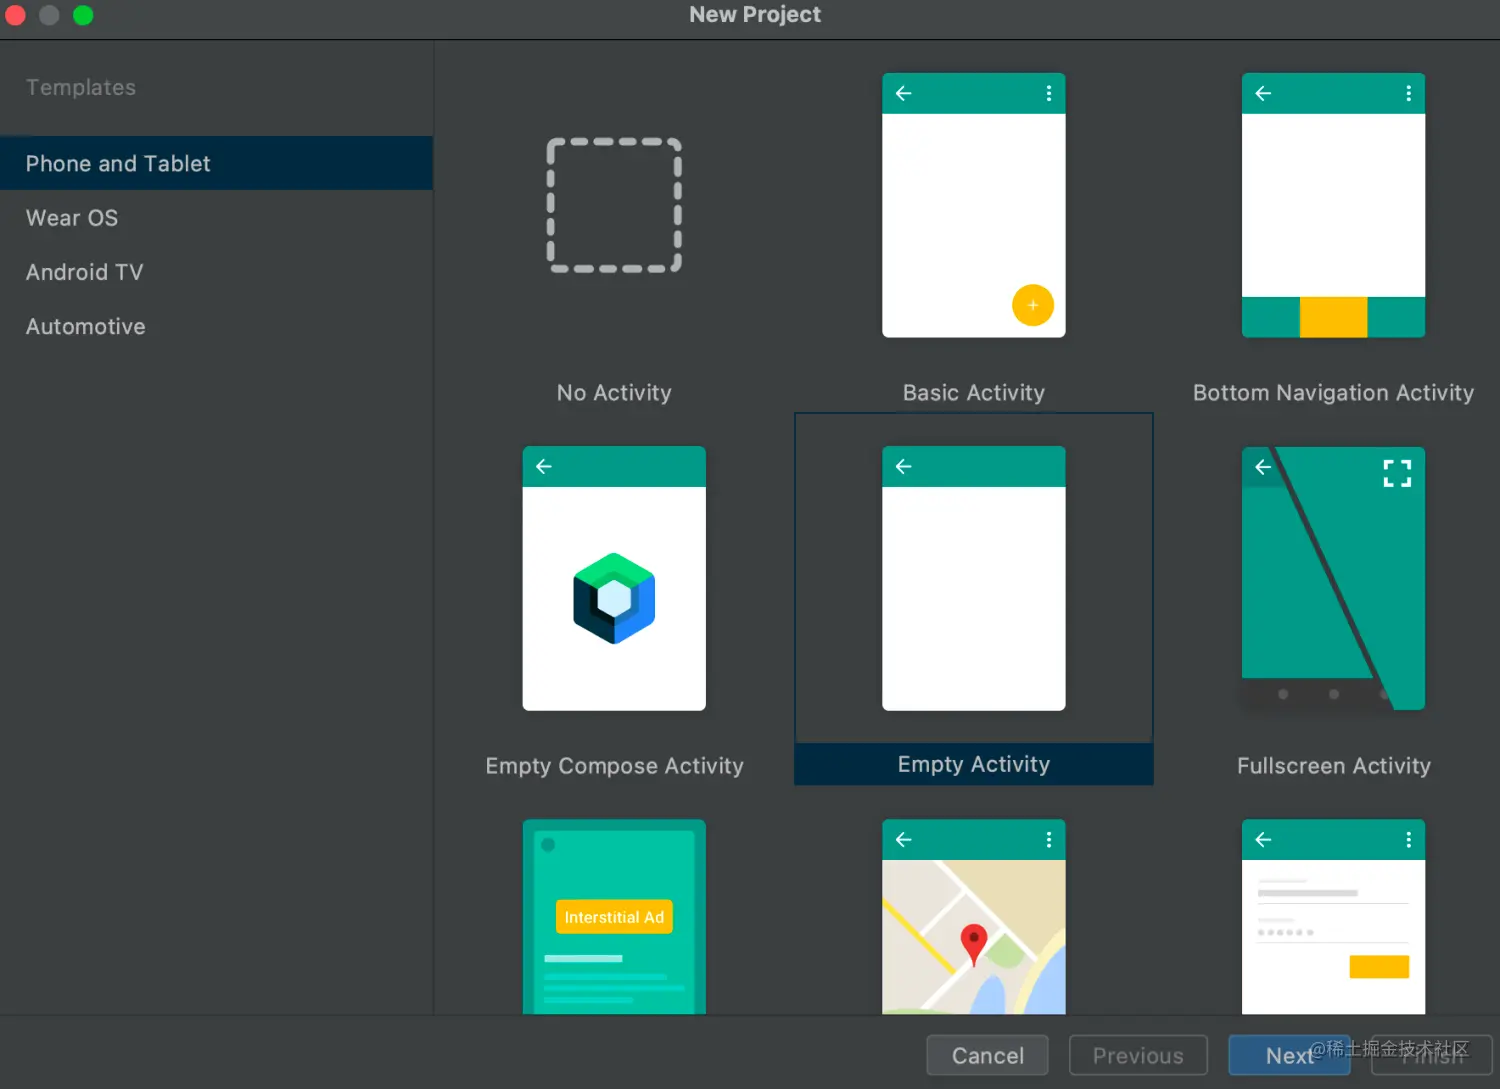1500x1089 pixels.
Task: Select the No Activity dashed-box thumbnail
Action: click(614, 205)
